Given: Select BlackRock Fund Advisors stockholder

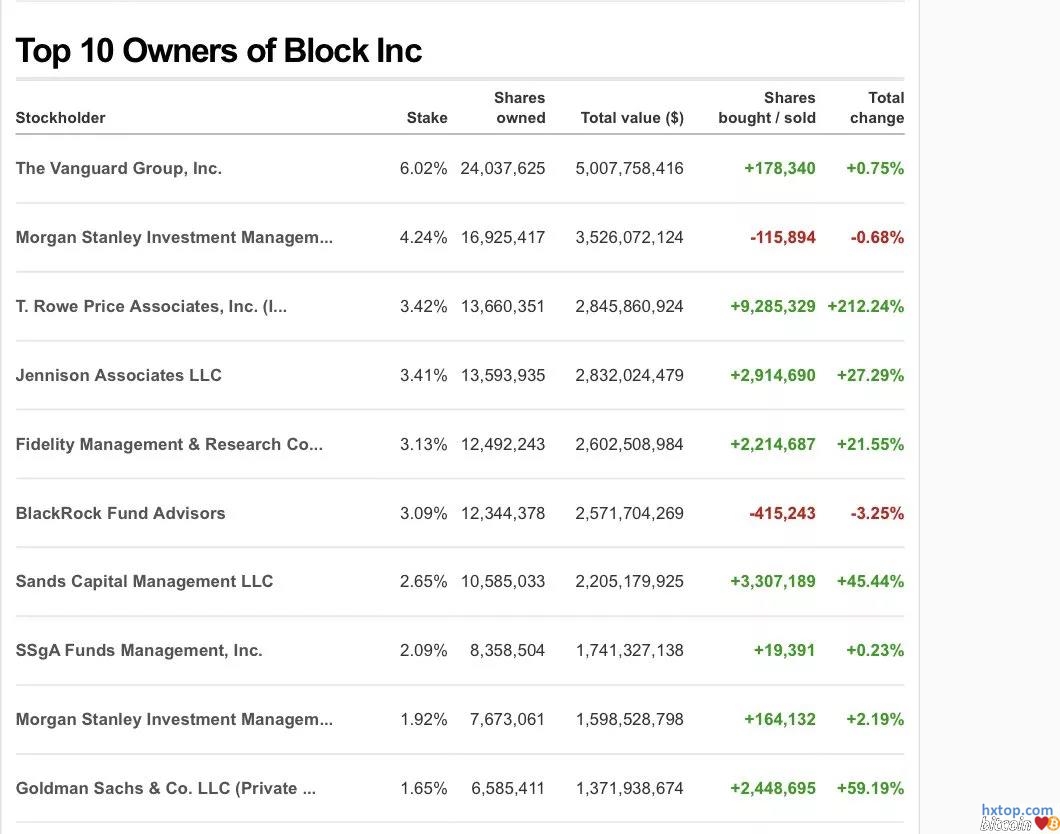Looking at the screenshot, I should tap(120, 513).
